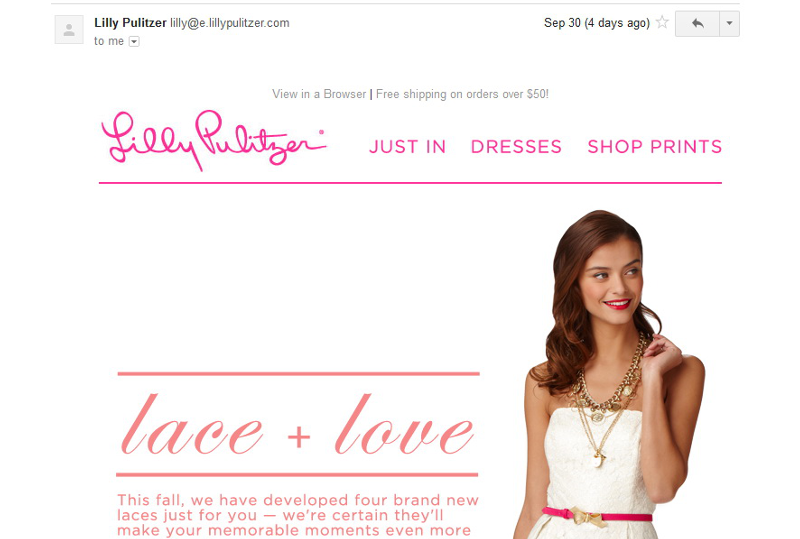Open the JUST IN navigation item

click(407, 147)
